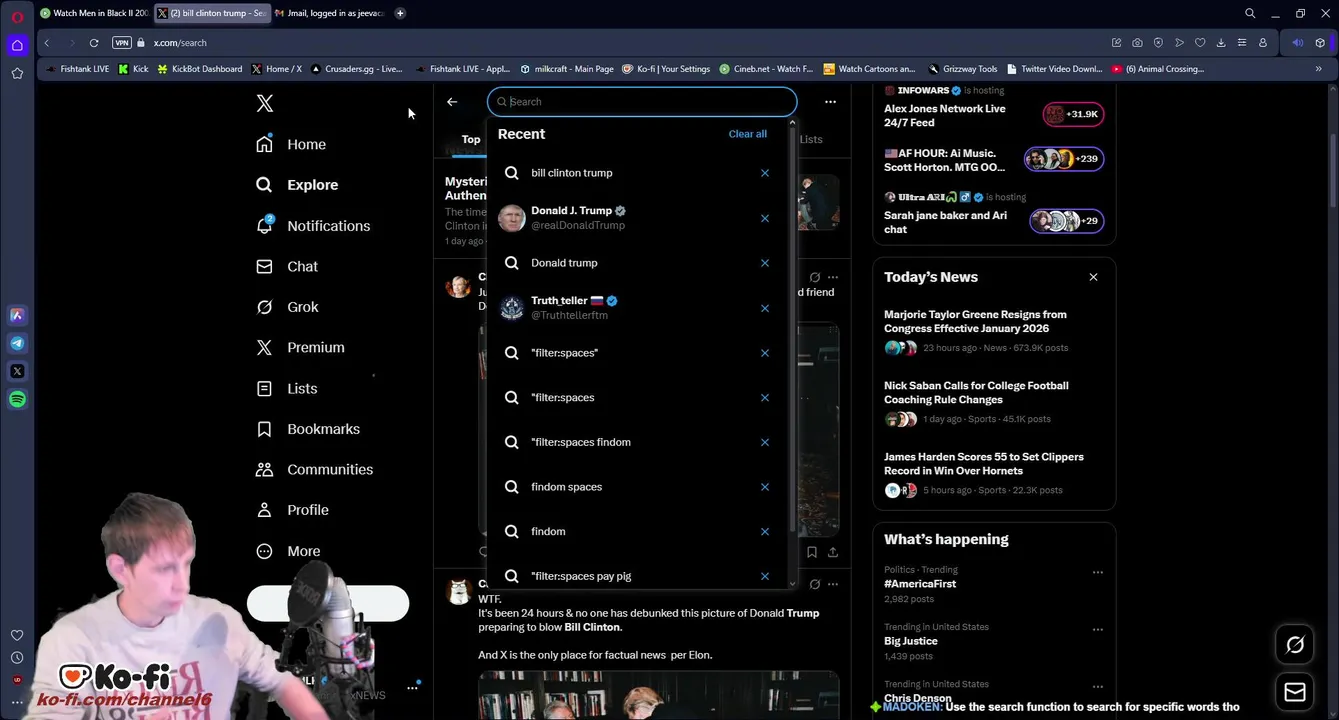Screen dimensions: 1339x720
Task: Switch to the Top tab
Action: [x=471, y=140]
